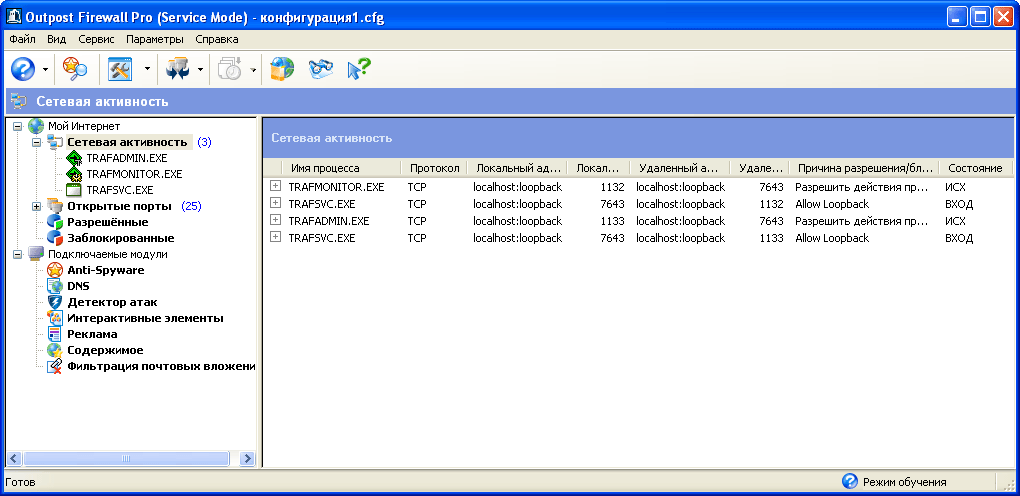Expand TRAFSVC.EXE row with remote port 1133
This screenshot has height=496, width=1020.
pos(275,238)
